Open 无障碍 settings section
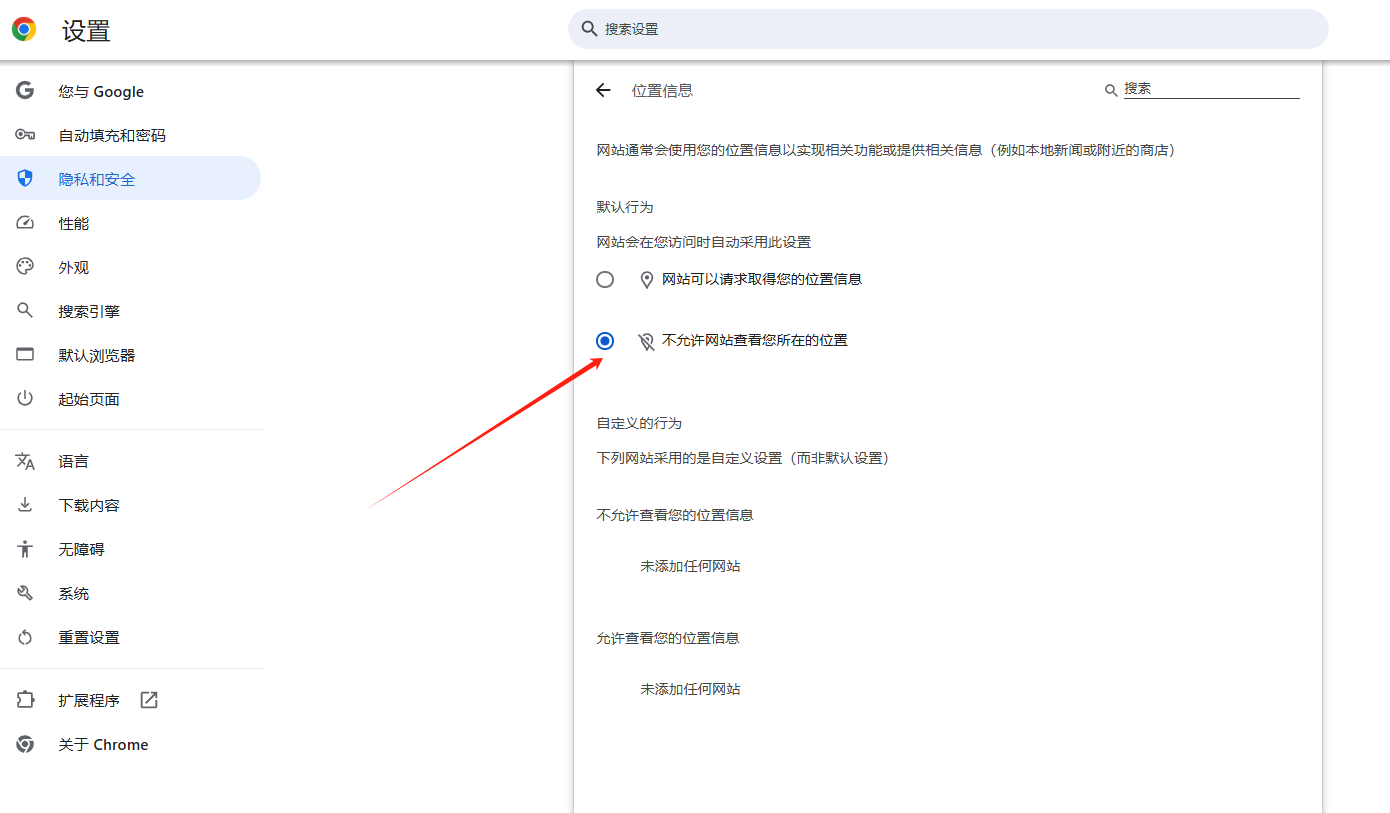 [130, 549]
